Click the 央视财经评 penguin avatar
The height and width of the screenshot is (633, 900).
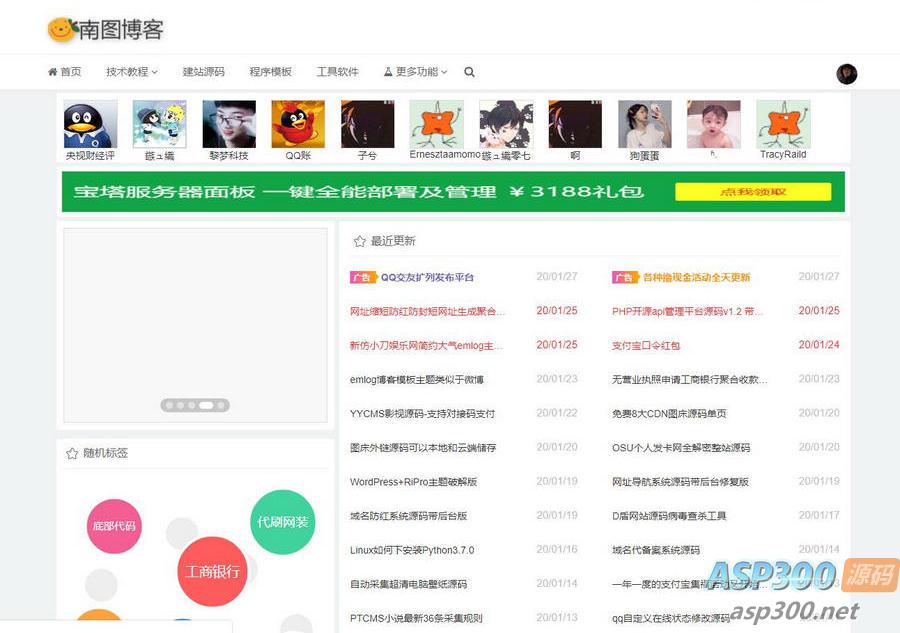click(90, 125)
